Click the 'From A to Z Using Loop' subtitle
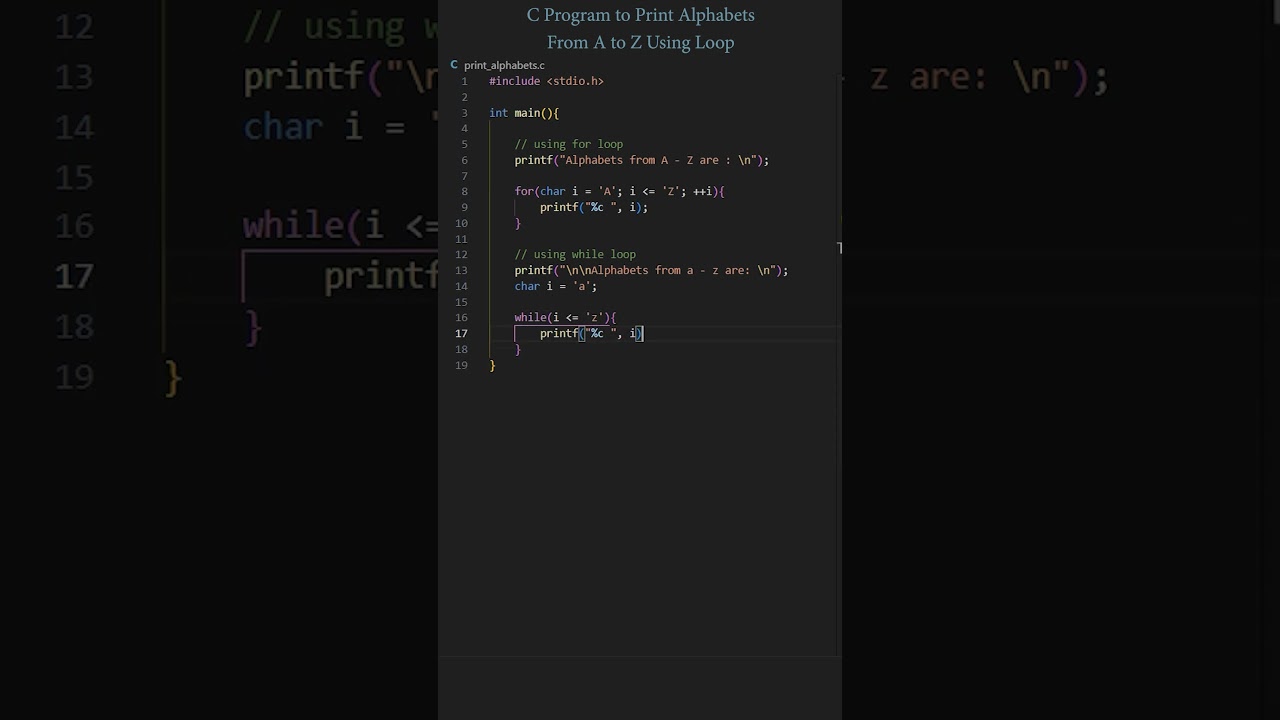Image resolution: width=1280 pixels, height=720 pixels. click(x=641, y=42)
